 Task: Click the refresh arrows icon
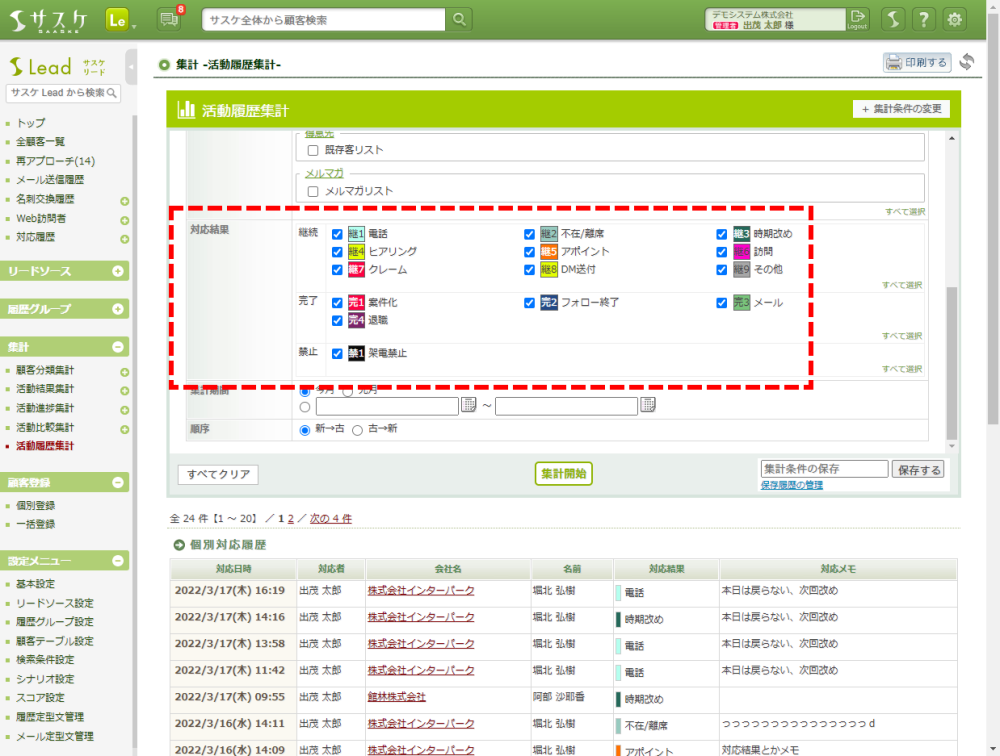coord(966,62)
